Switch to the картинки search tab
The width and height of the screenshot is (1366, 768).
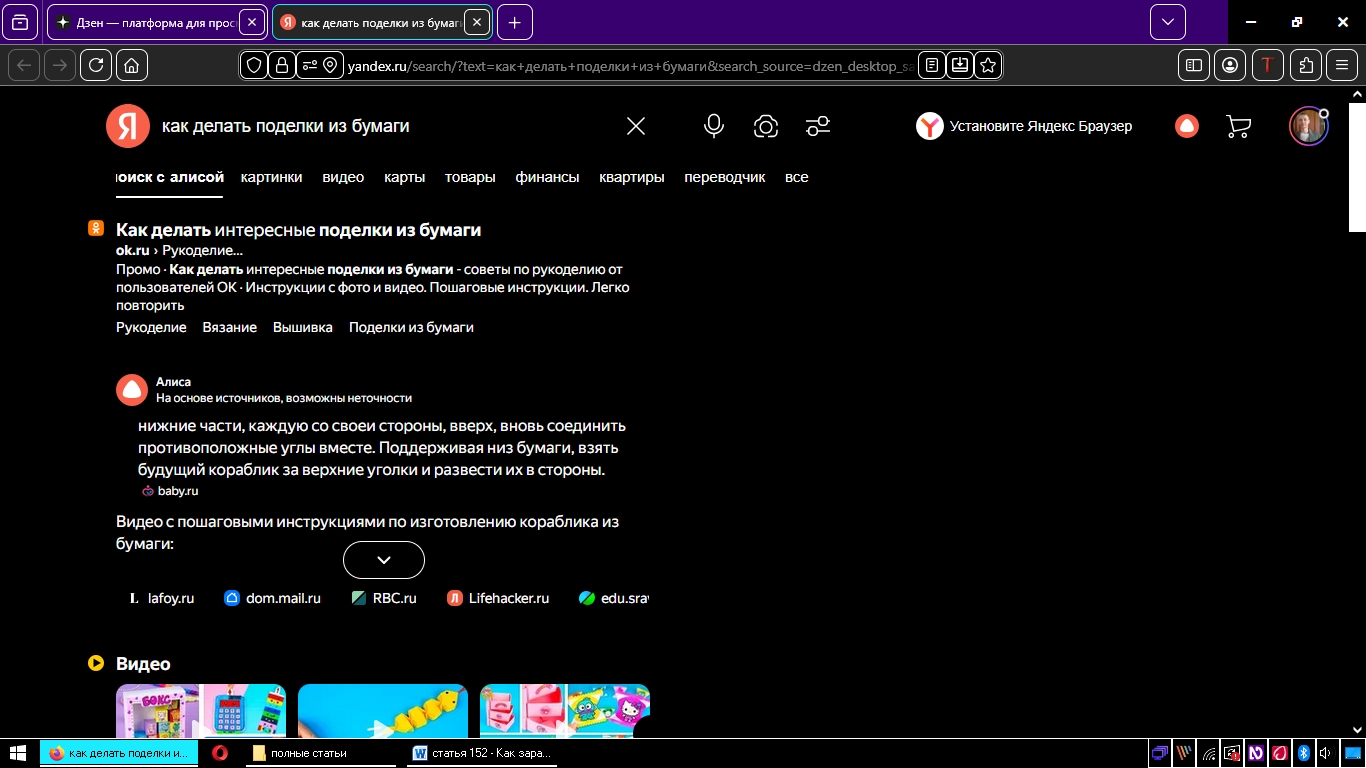pos(271,177)
